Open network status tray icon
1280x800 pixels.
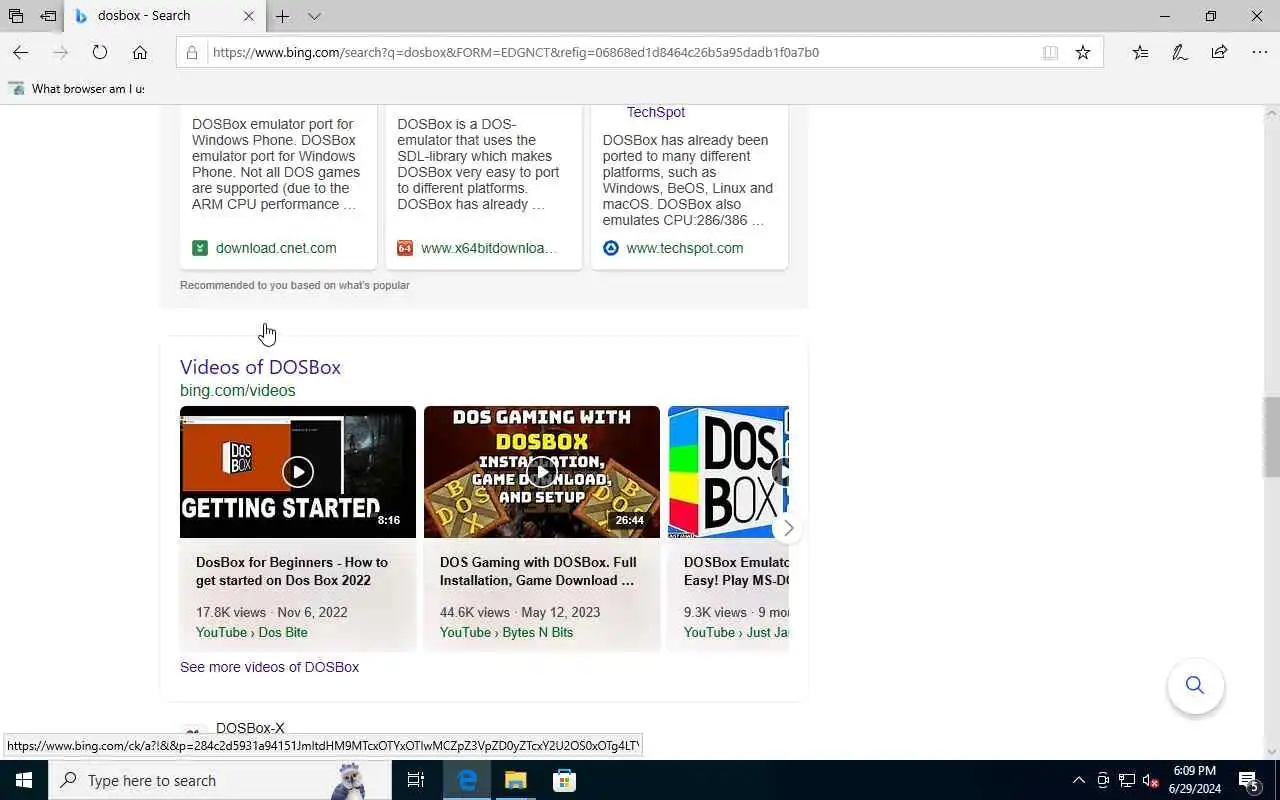[x=1127, y=780]
